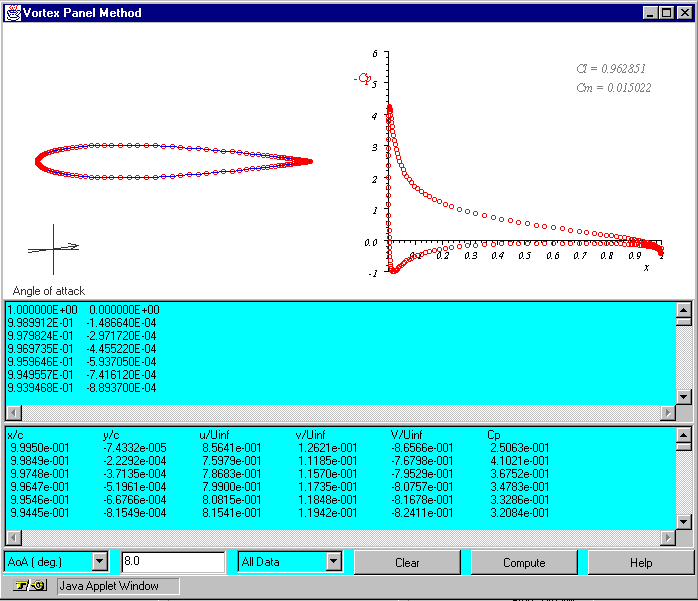
Task: Click right arrow of coordinates panel horizontal scrollbar
Action: tap(668, 413)
